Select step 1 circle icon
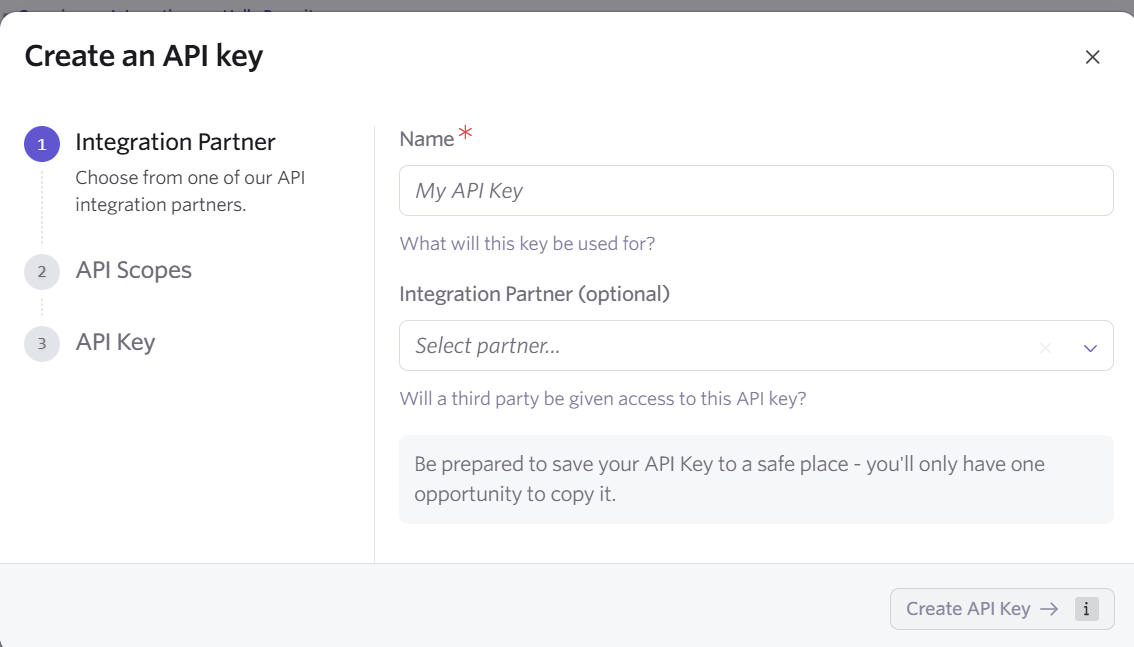 (x=42, y=144)
